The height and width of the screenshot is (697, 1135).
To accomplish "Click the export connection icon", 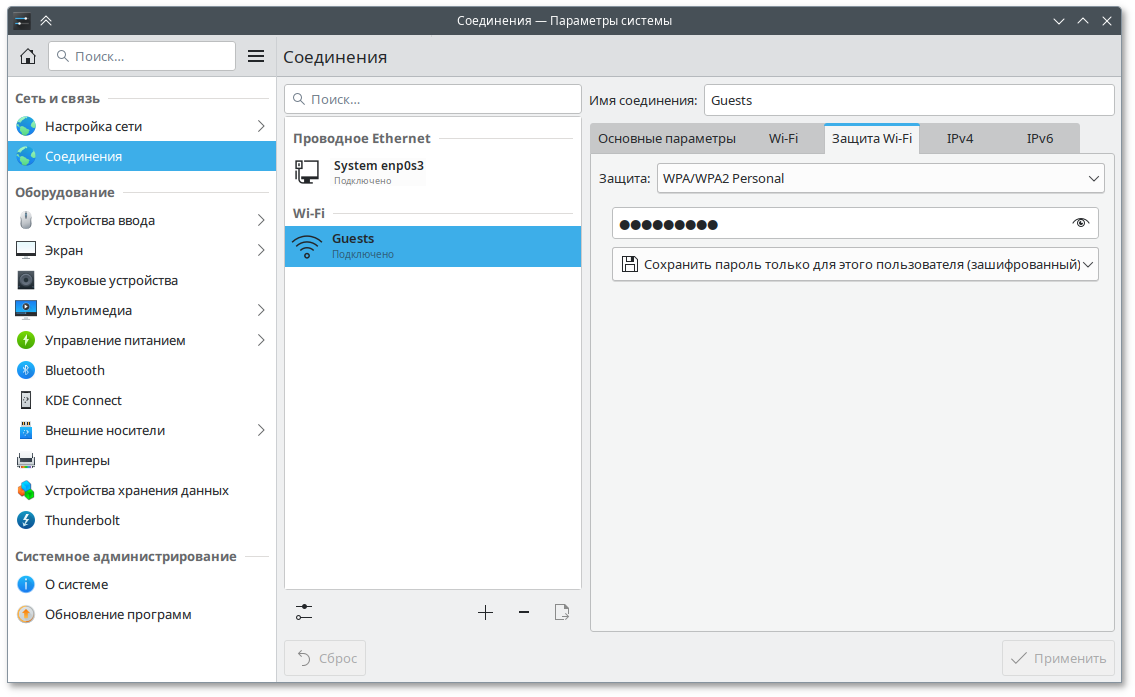I will (562, 612).
